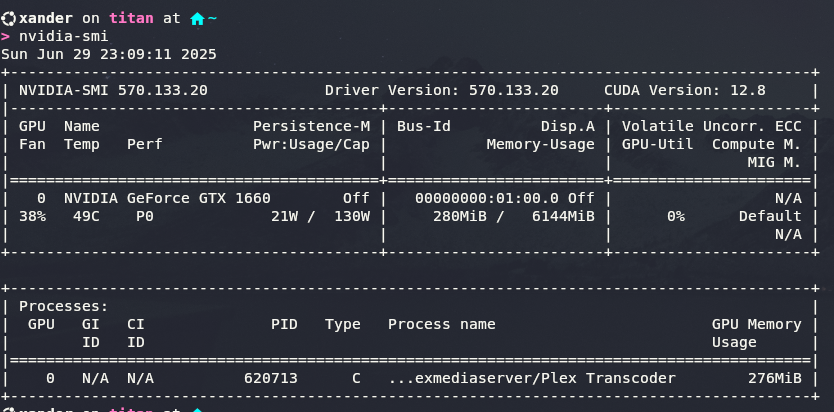834x412 pixels.
Task: Click the Volatile Uncorr. ECC header
Action: pyautogui.click(x=712, y=127)
